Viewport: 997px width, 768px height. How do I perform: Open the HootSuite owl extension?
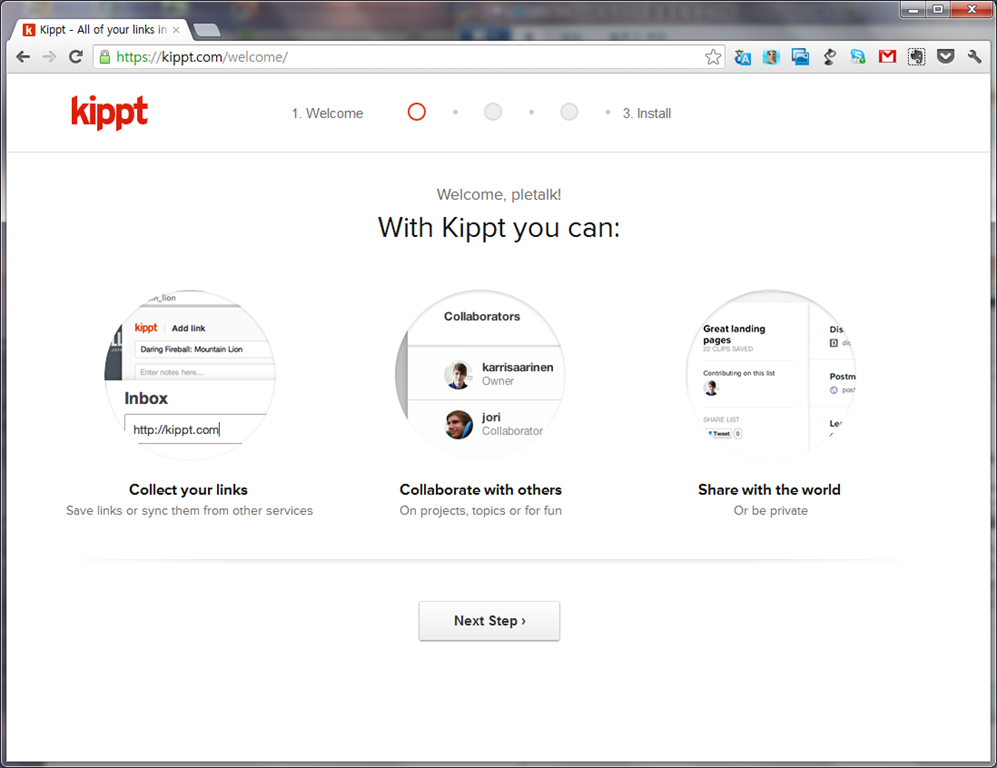pos(771,57)
